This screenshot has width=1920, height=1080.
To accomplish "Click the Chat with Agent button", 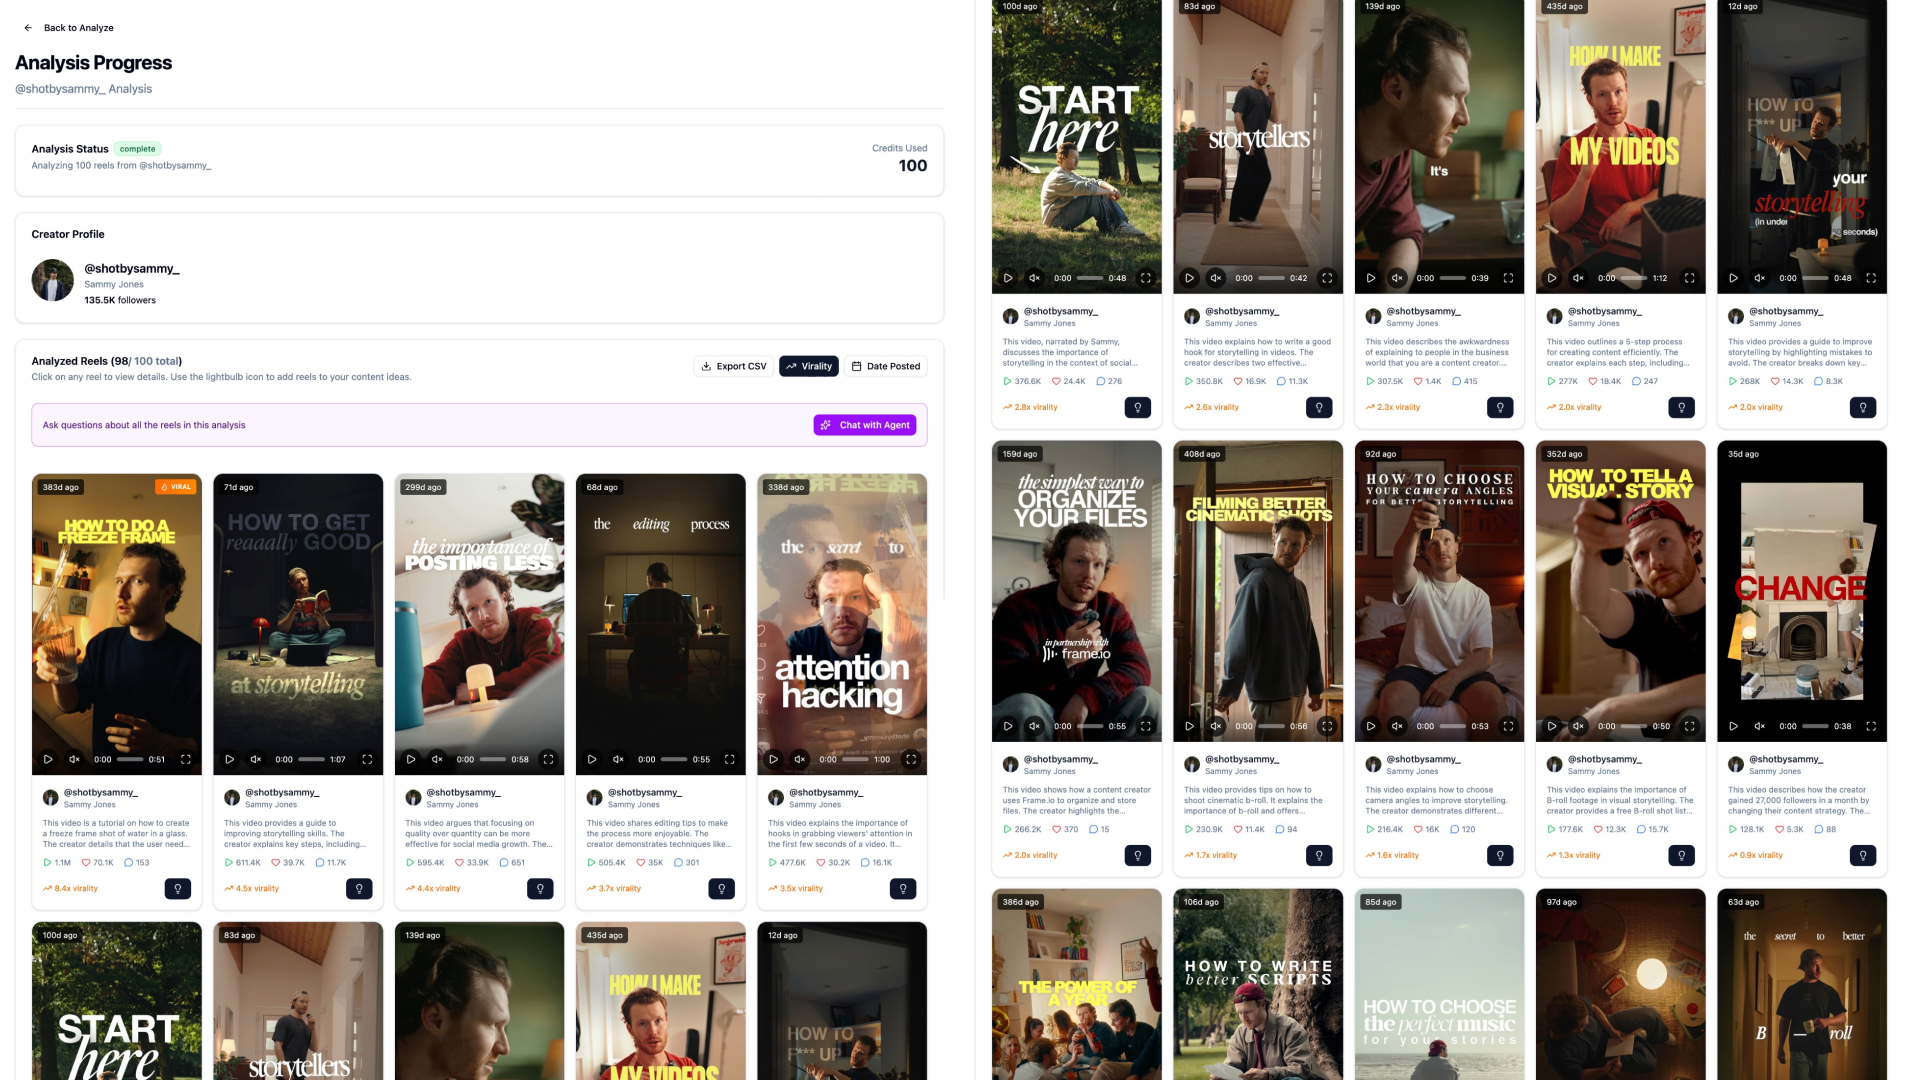I will 865,425.
